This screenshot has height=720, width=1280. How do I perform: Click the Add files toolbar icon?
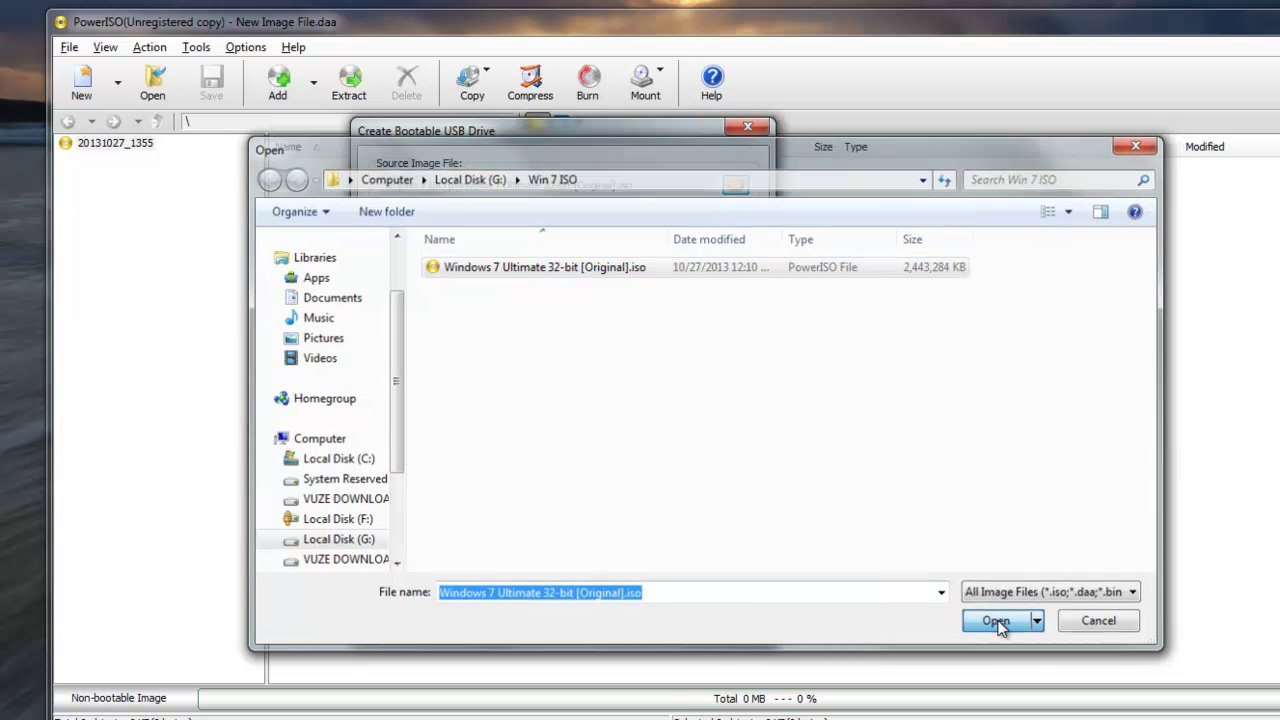pyautogui.click(x=278, y=83)
